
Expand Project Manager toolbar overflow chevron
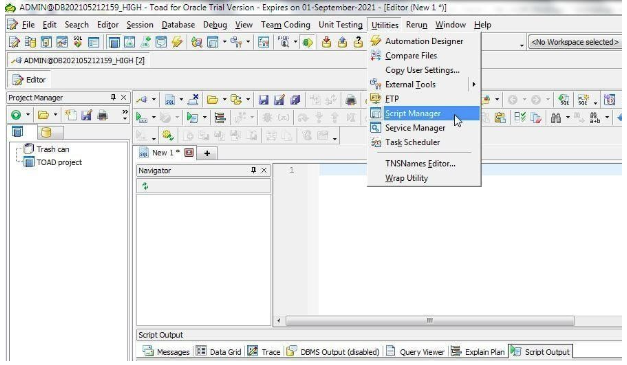pos(125,115)
